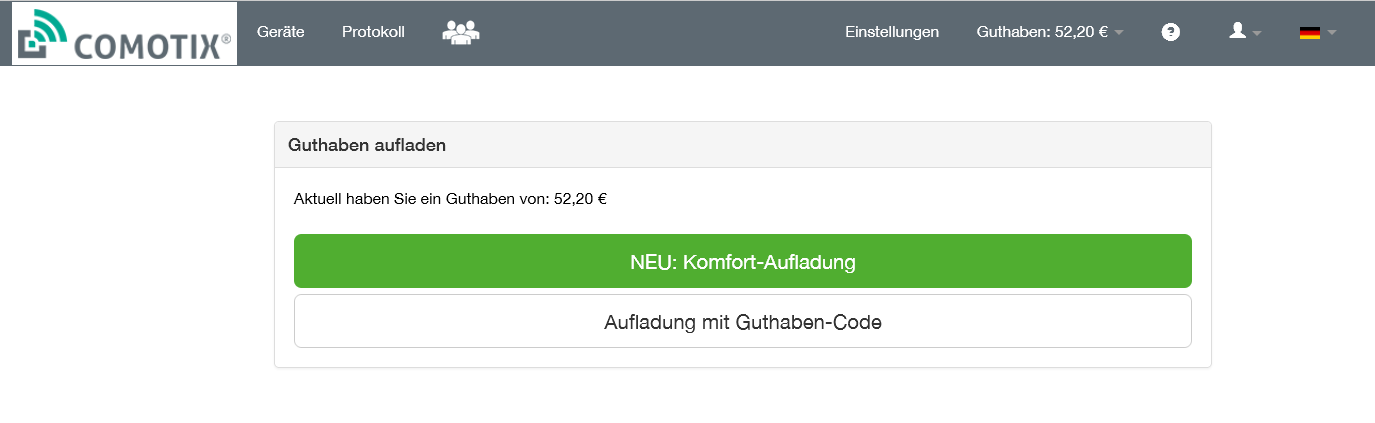This screenshot has height=423, width=1375.
Task: Open help via question mark icon
Action: point(1171,32)
